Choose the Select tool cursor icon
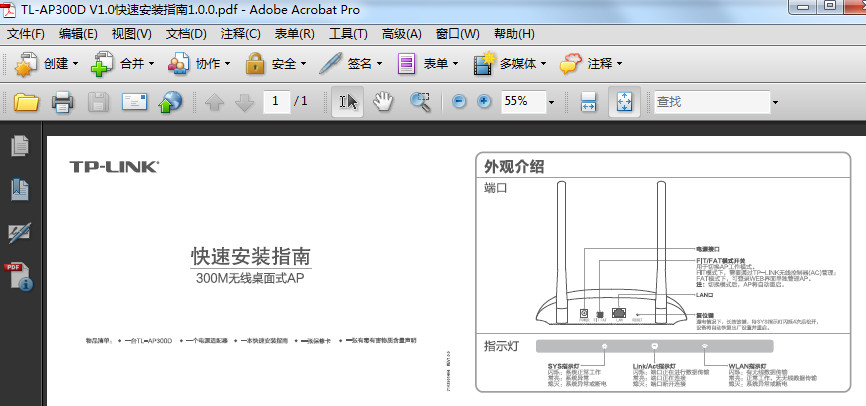Image resolution: width=866 pixels, height=406 pixels. click(347, 102)
